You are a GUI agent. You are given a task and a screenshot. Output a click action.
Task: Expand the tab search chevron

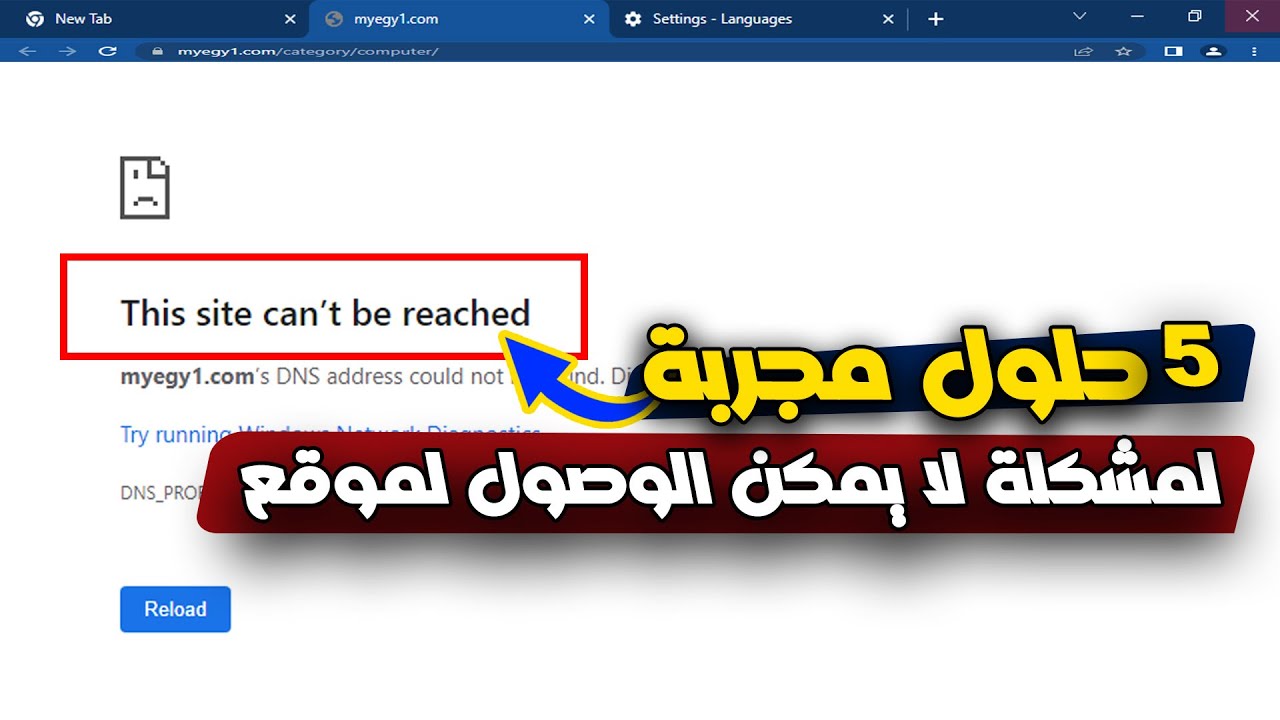1079,16
